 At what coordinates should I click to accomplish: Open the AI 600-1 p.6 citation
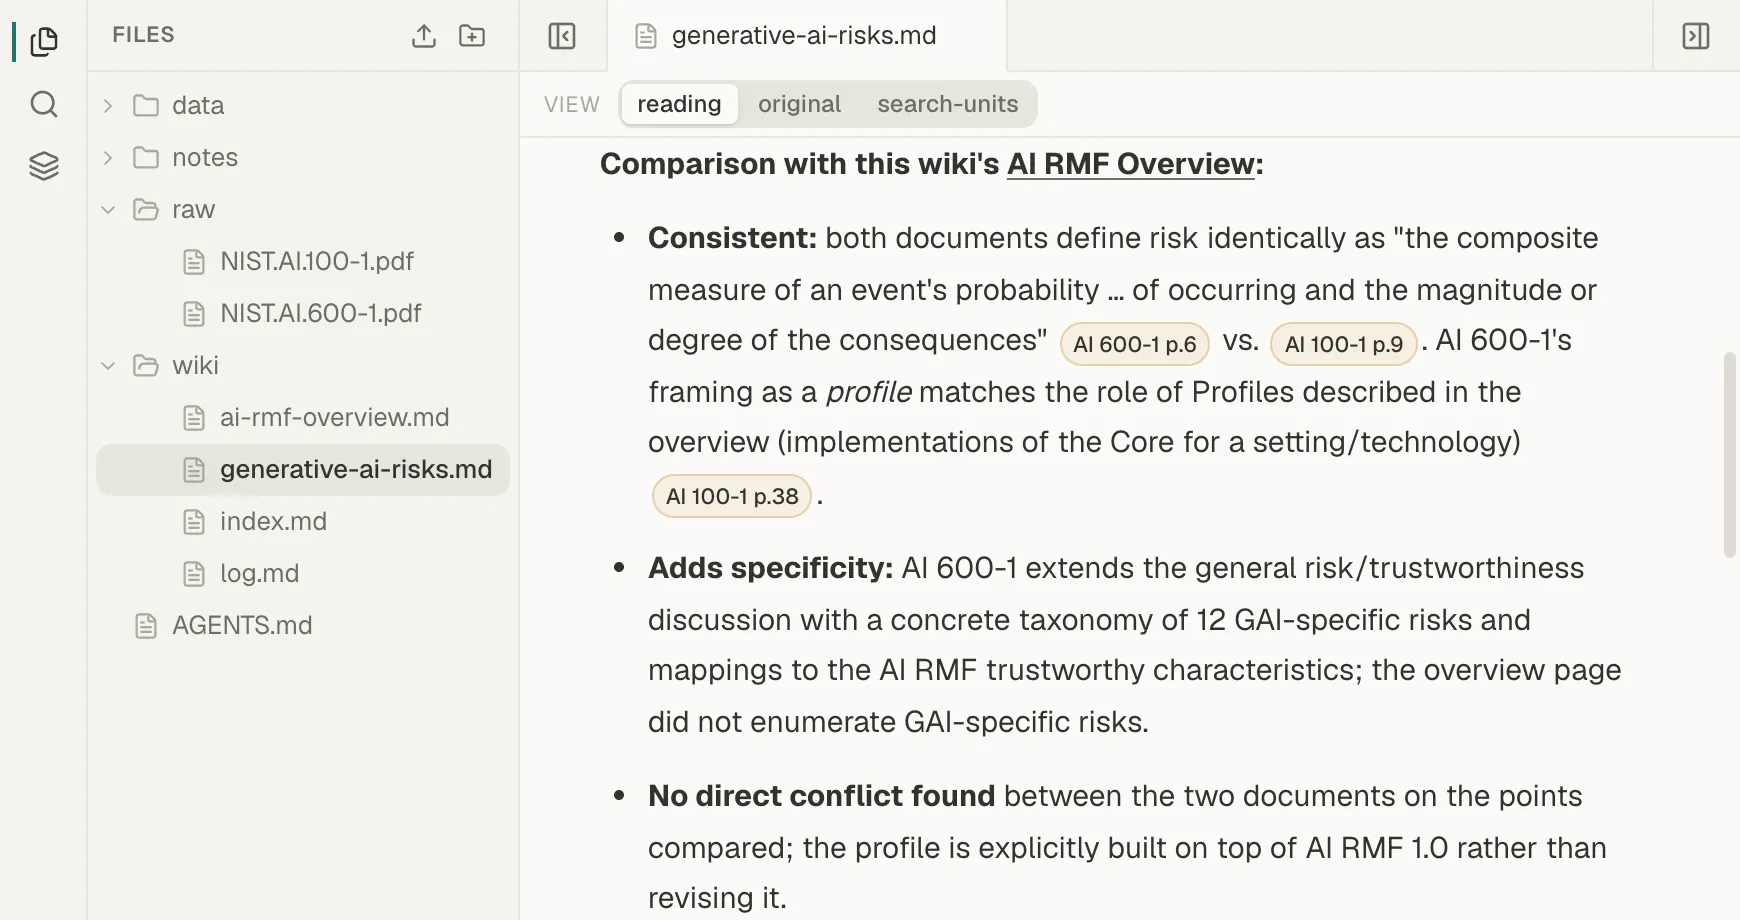[1134, 344]
